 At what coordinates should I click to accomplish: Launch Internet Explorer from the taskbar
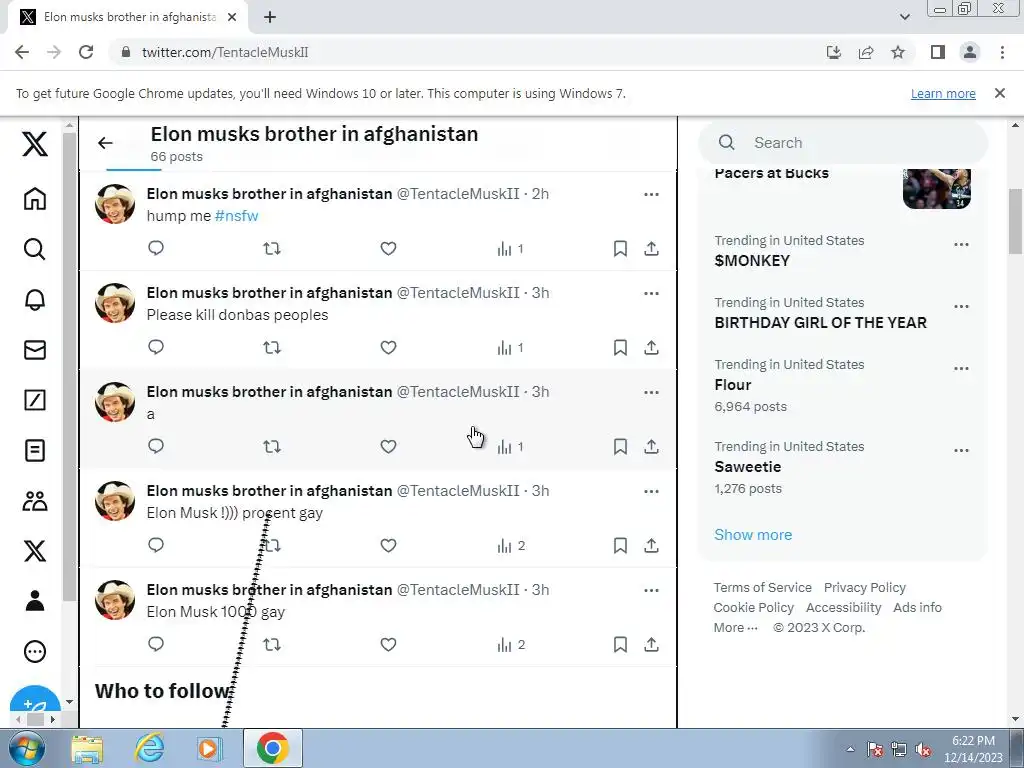pos(150,748)
